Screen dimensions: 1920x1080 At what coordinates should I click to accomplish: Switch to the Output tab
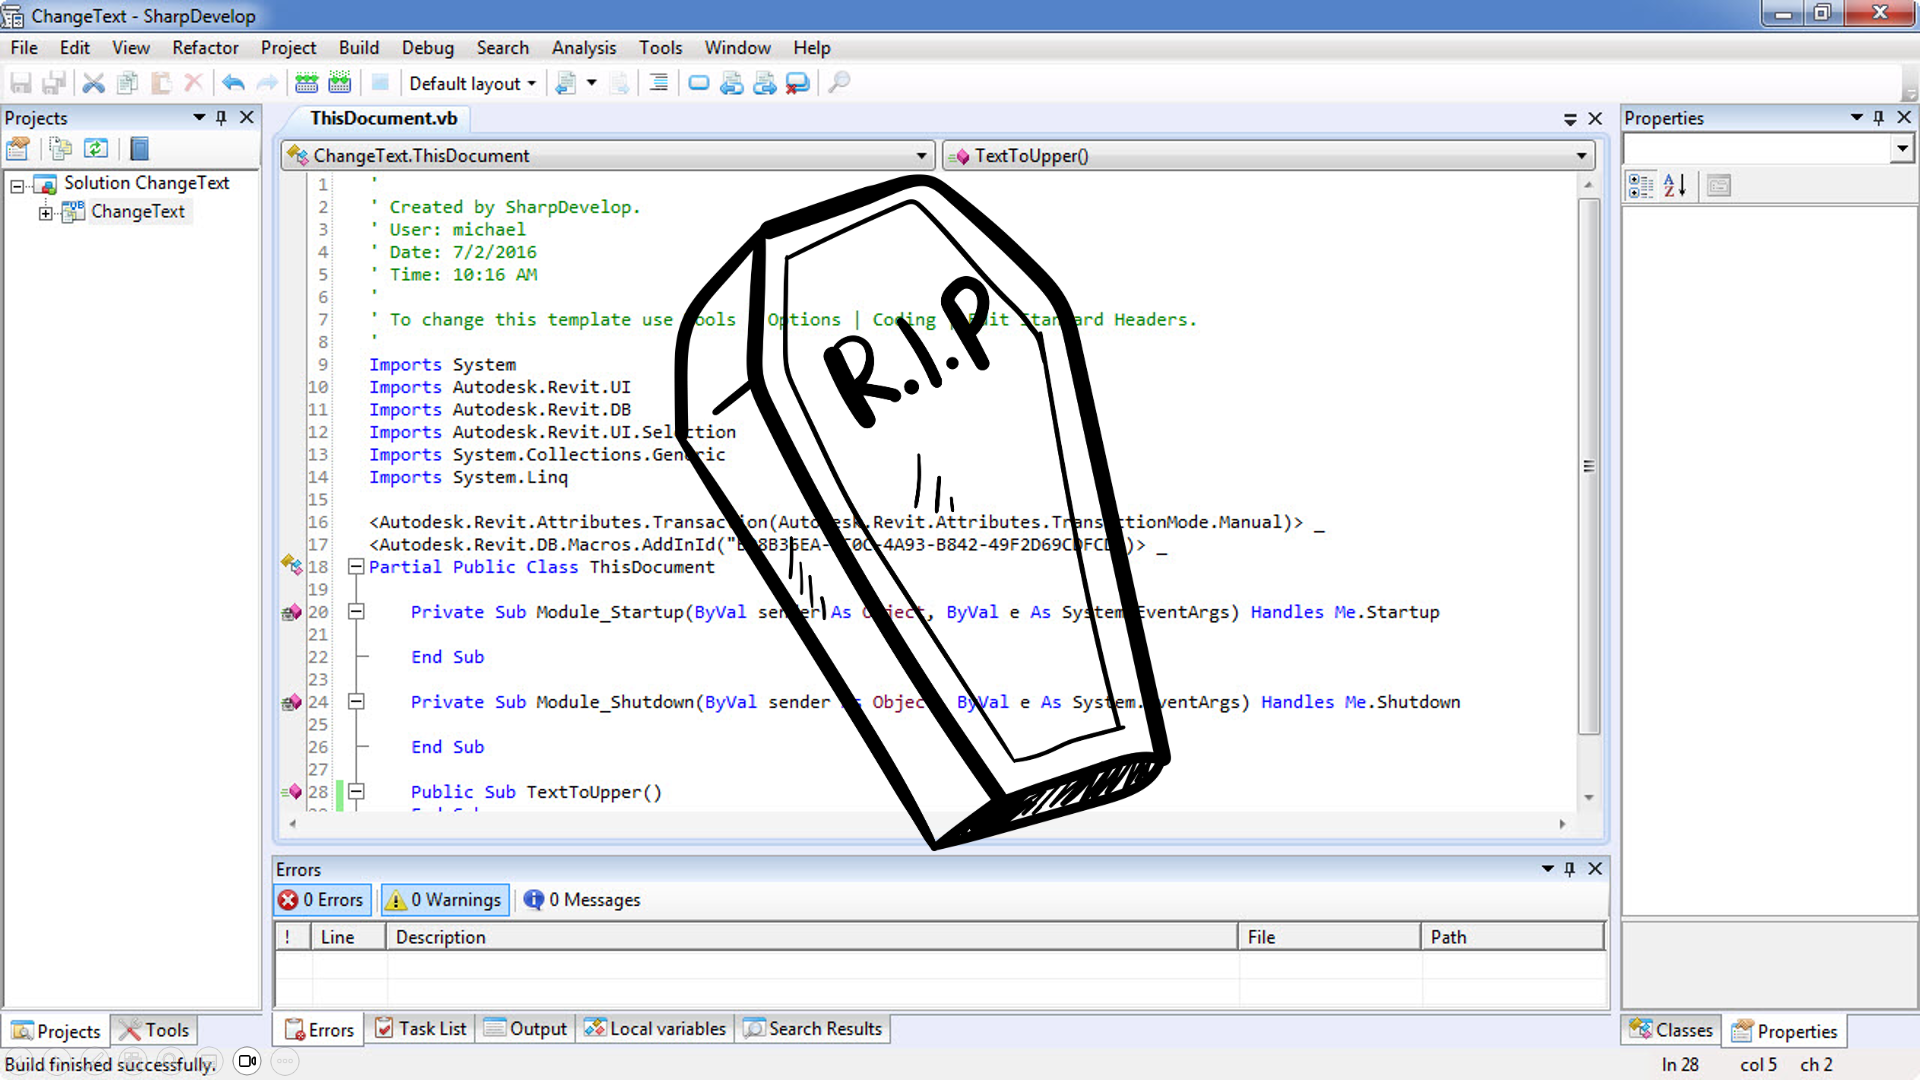pyautogui.click(x=526, y=1029)
